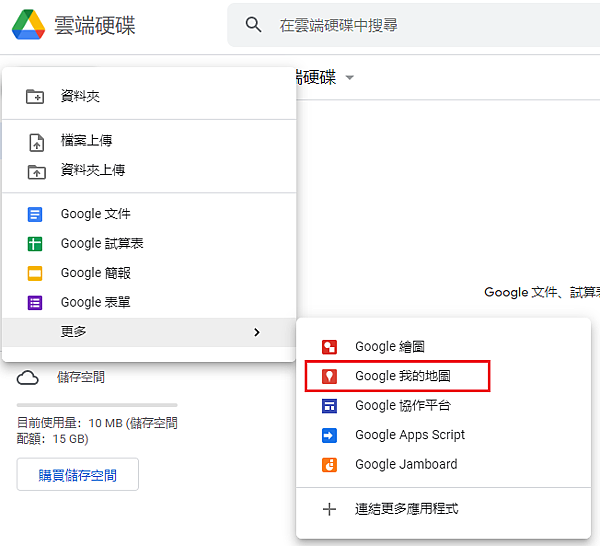
Task: Create a new Google 文件
Action: 149,214
